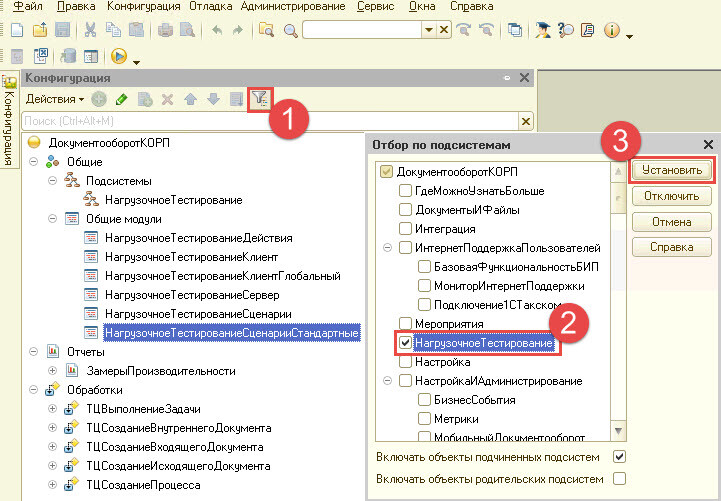
Task: Uncheck the НагрузочноеТестирование subsystem checkbox
Action: tap(405, 344)
